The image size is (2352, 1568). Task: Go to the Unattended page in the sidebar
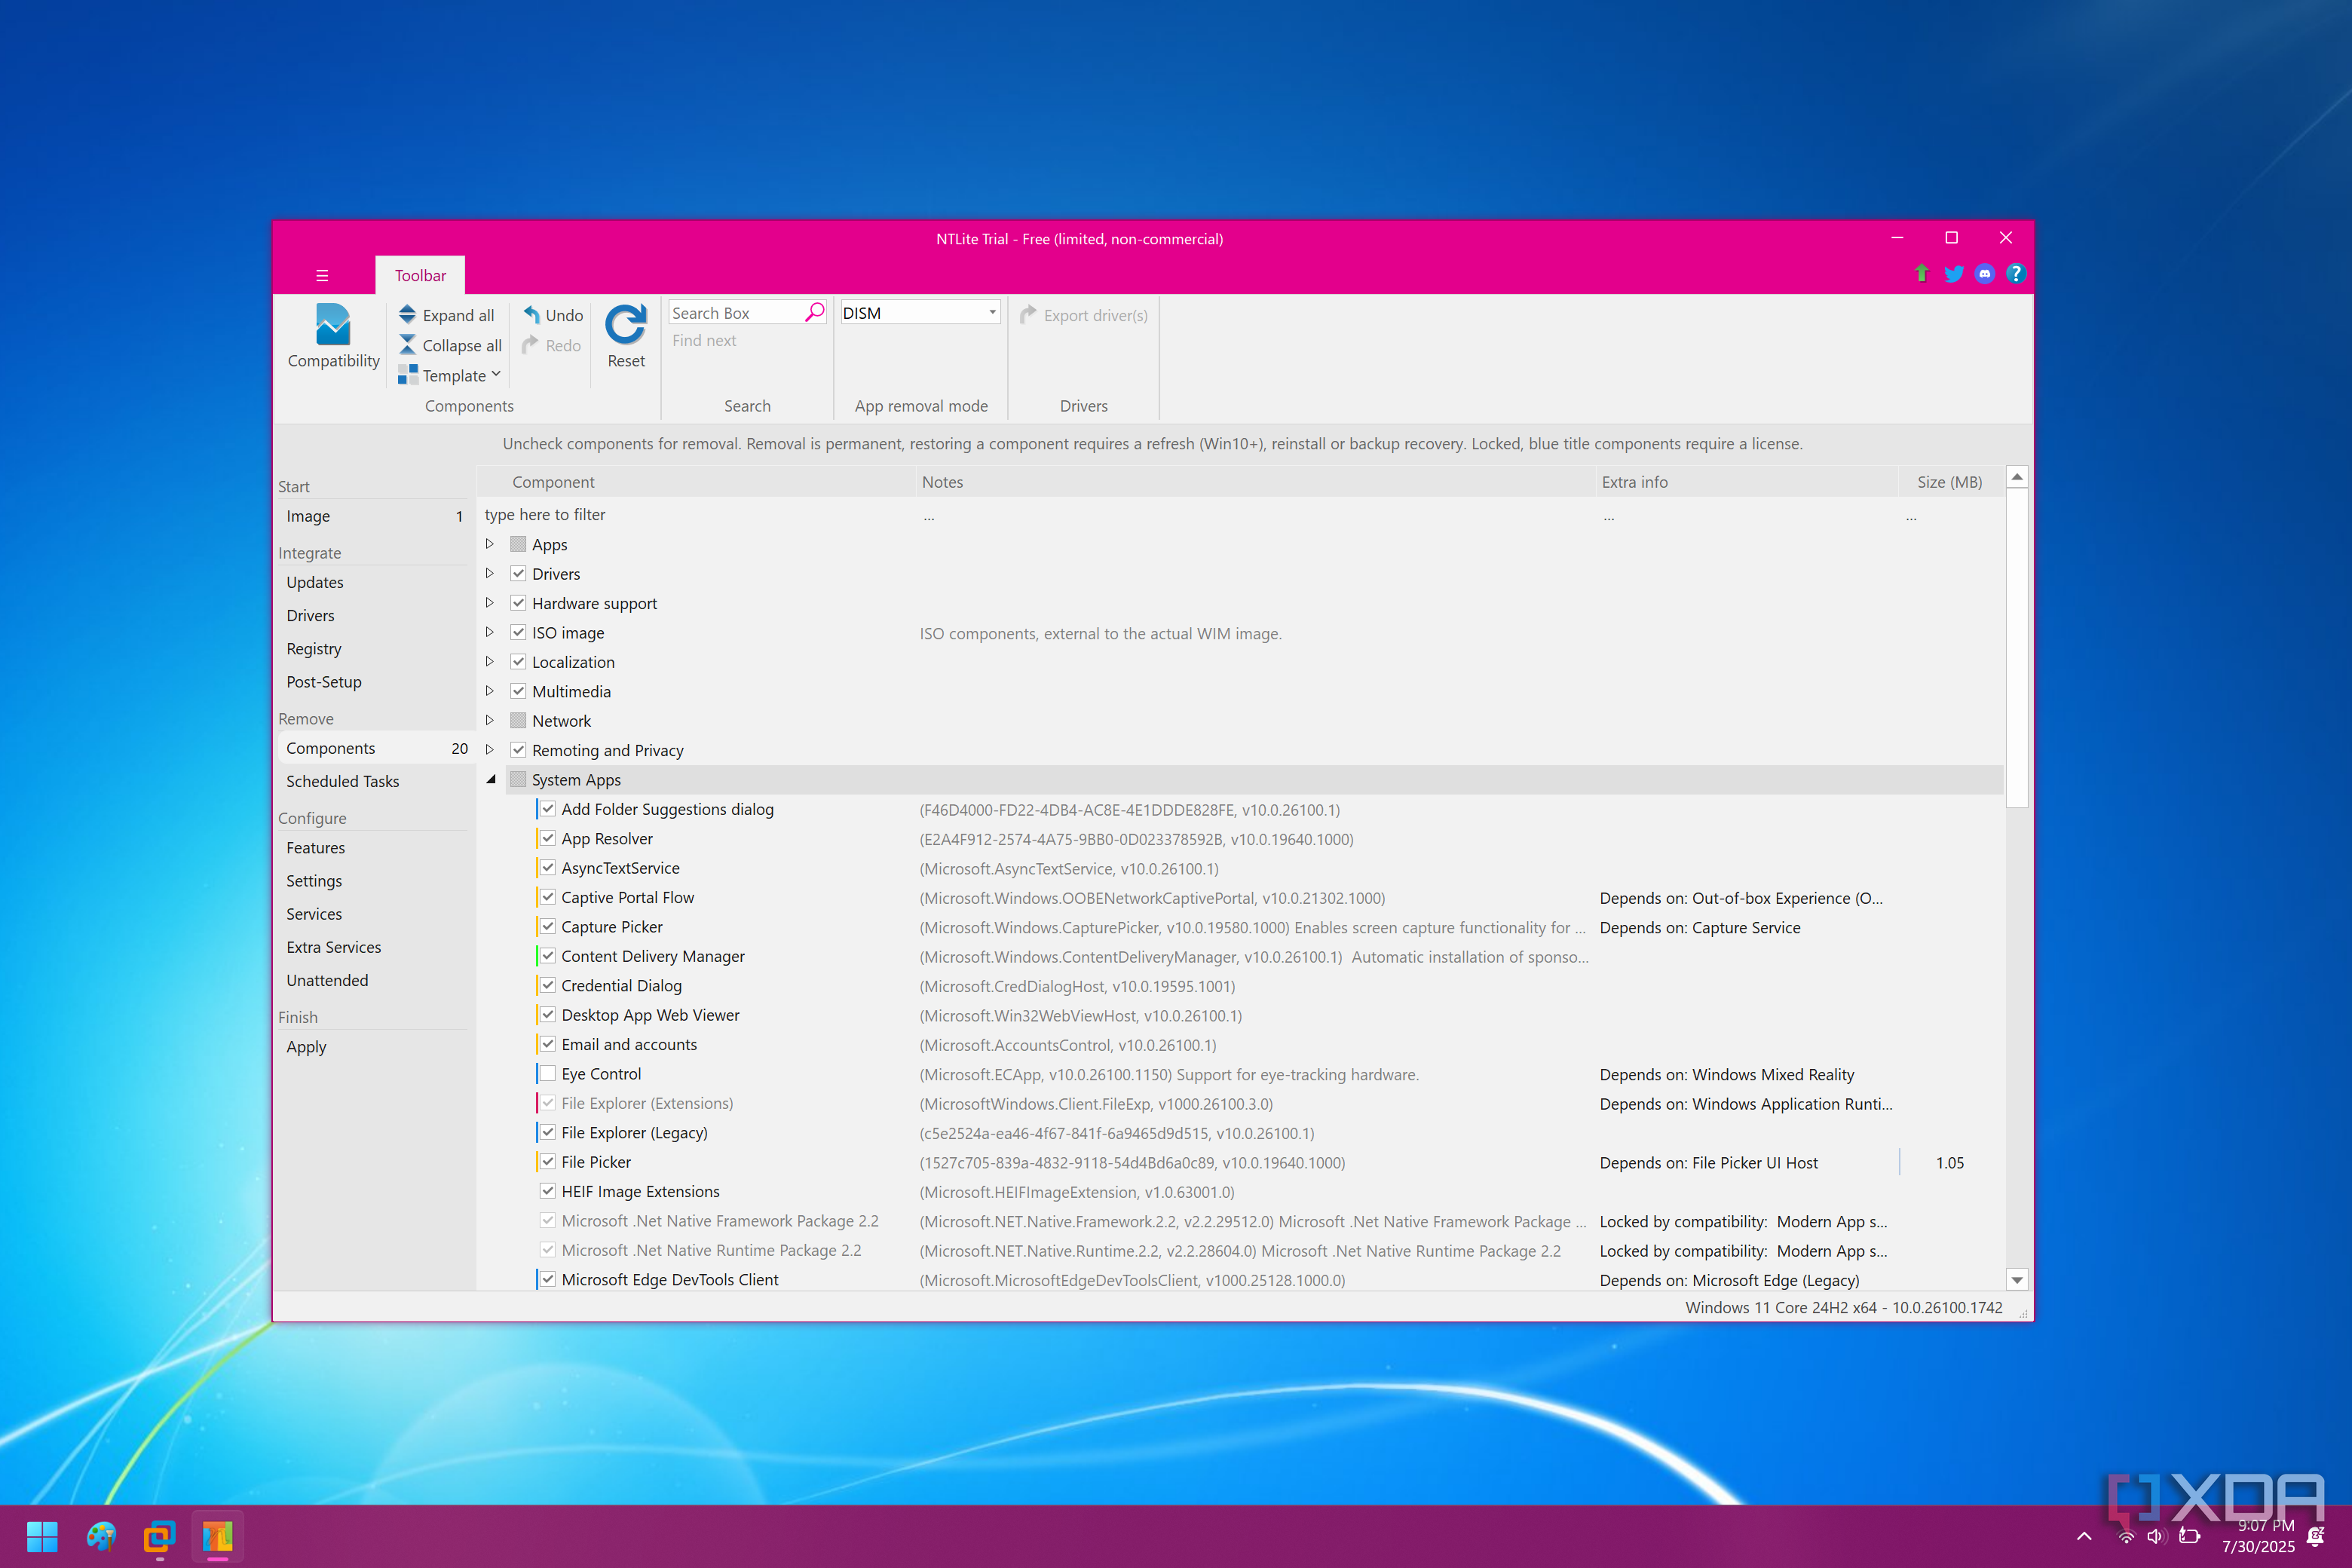coord(327,980)
